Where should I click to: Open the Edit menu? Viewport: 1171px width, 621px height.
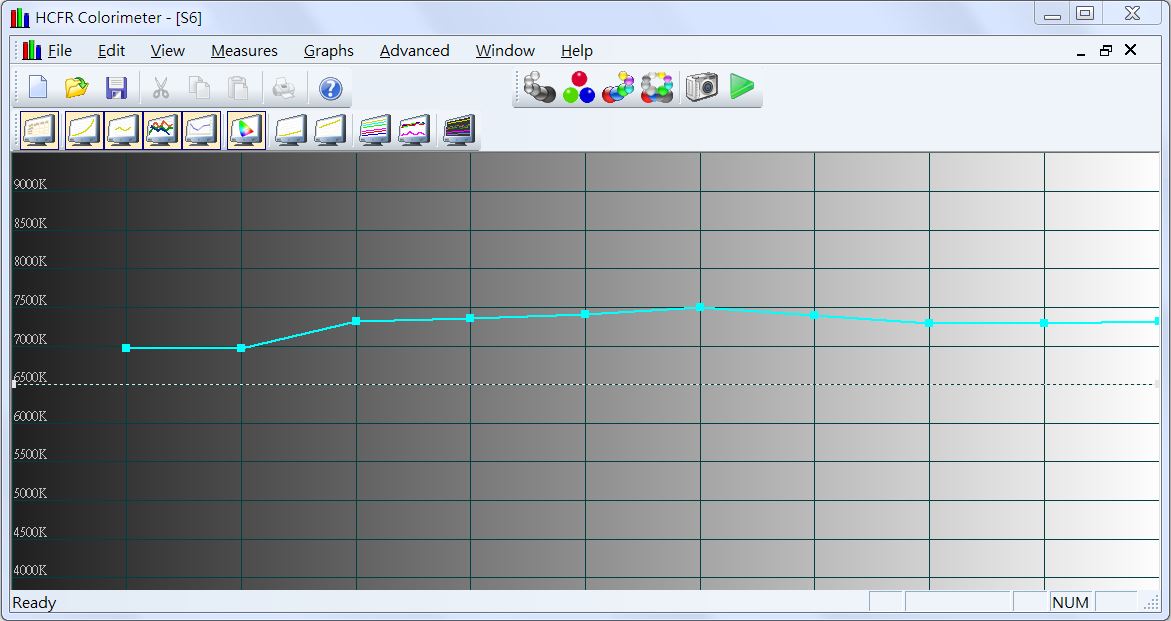(111, 51)
